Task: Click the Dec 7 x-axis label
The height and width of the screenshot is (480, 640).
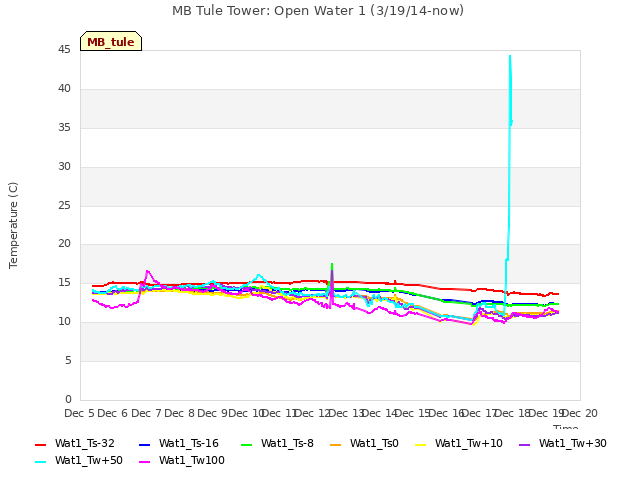Action: [x=146, y=413]
